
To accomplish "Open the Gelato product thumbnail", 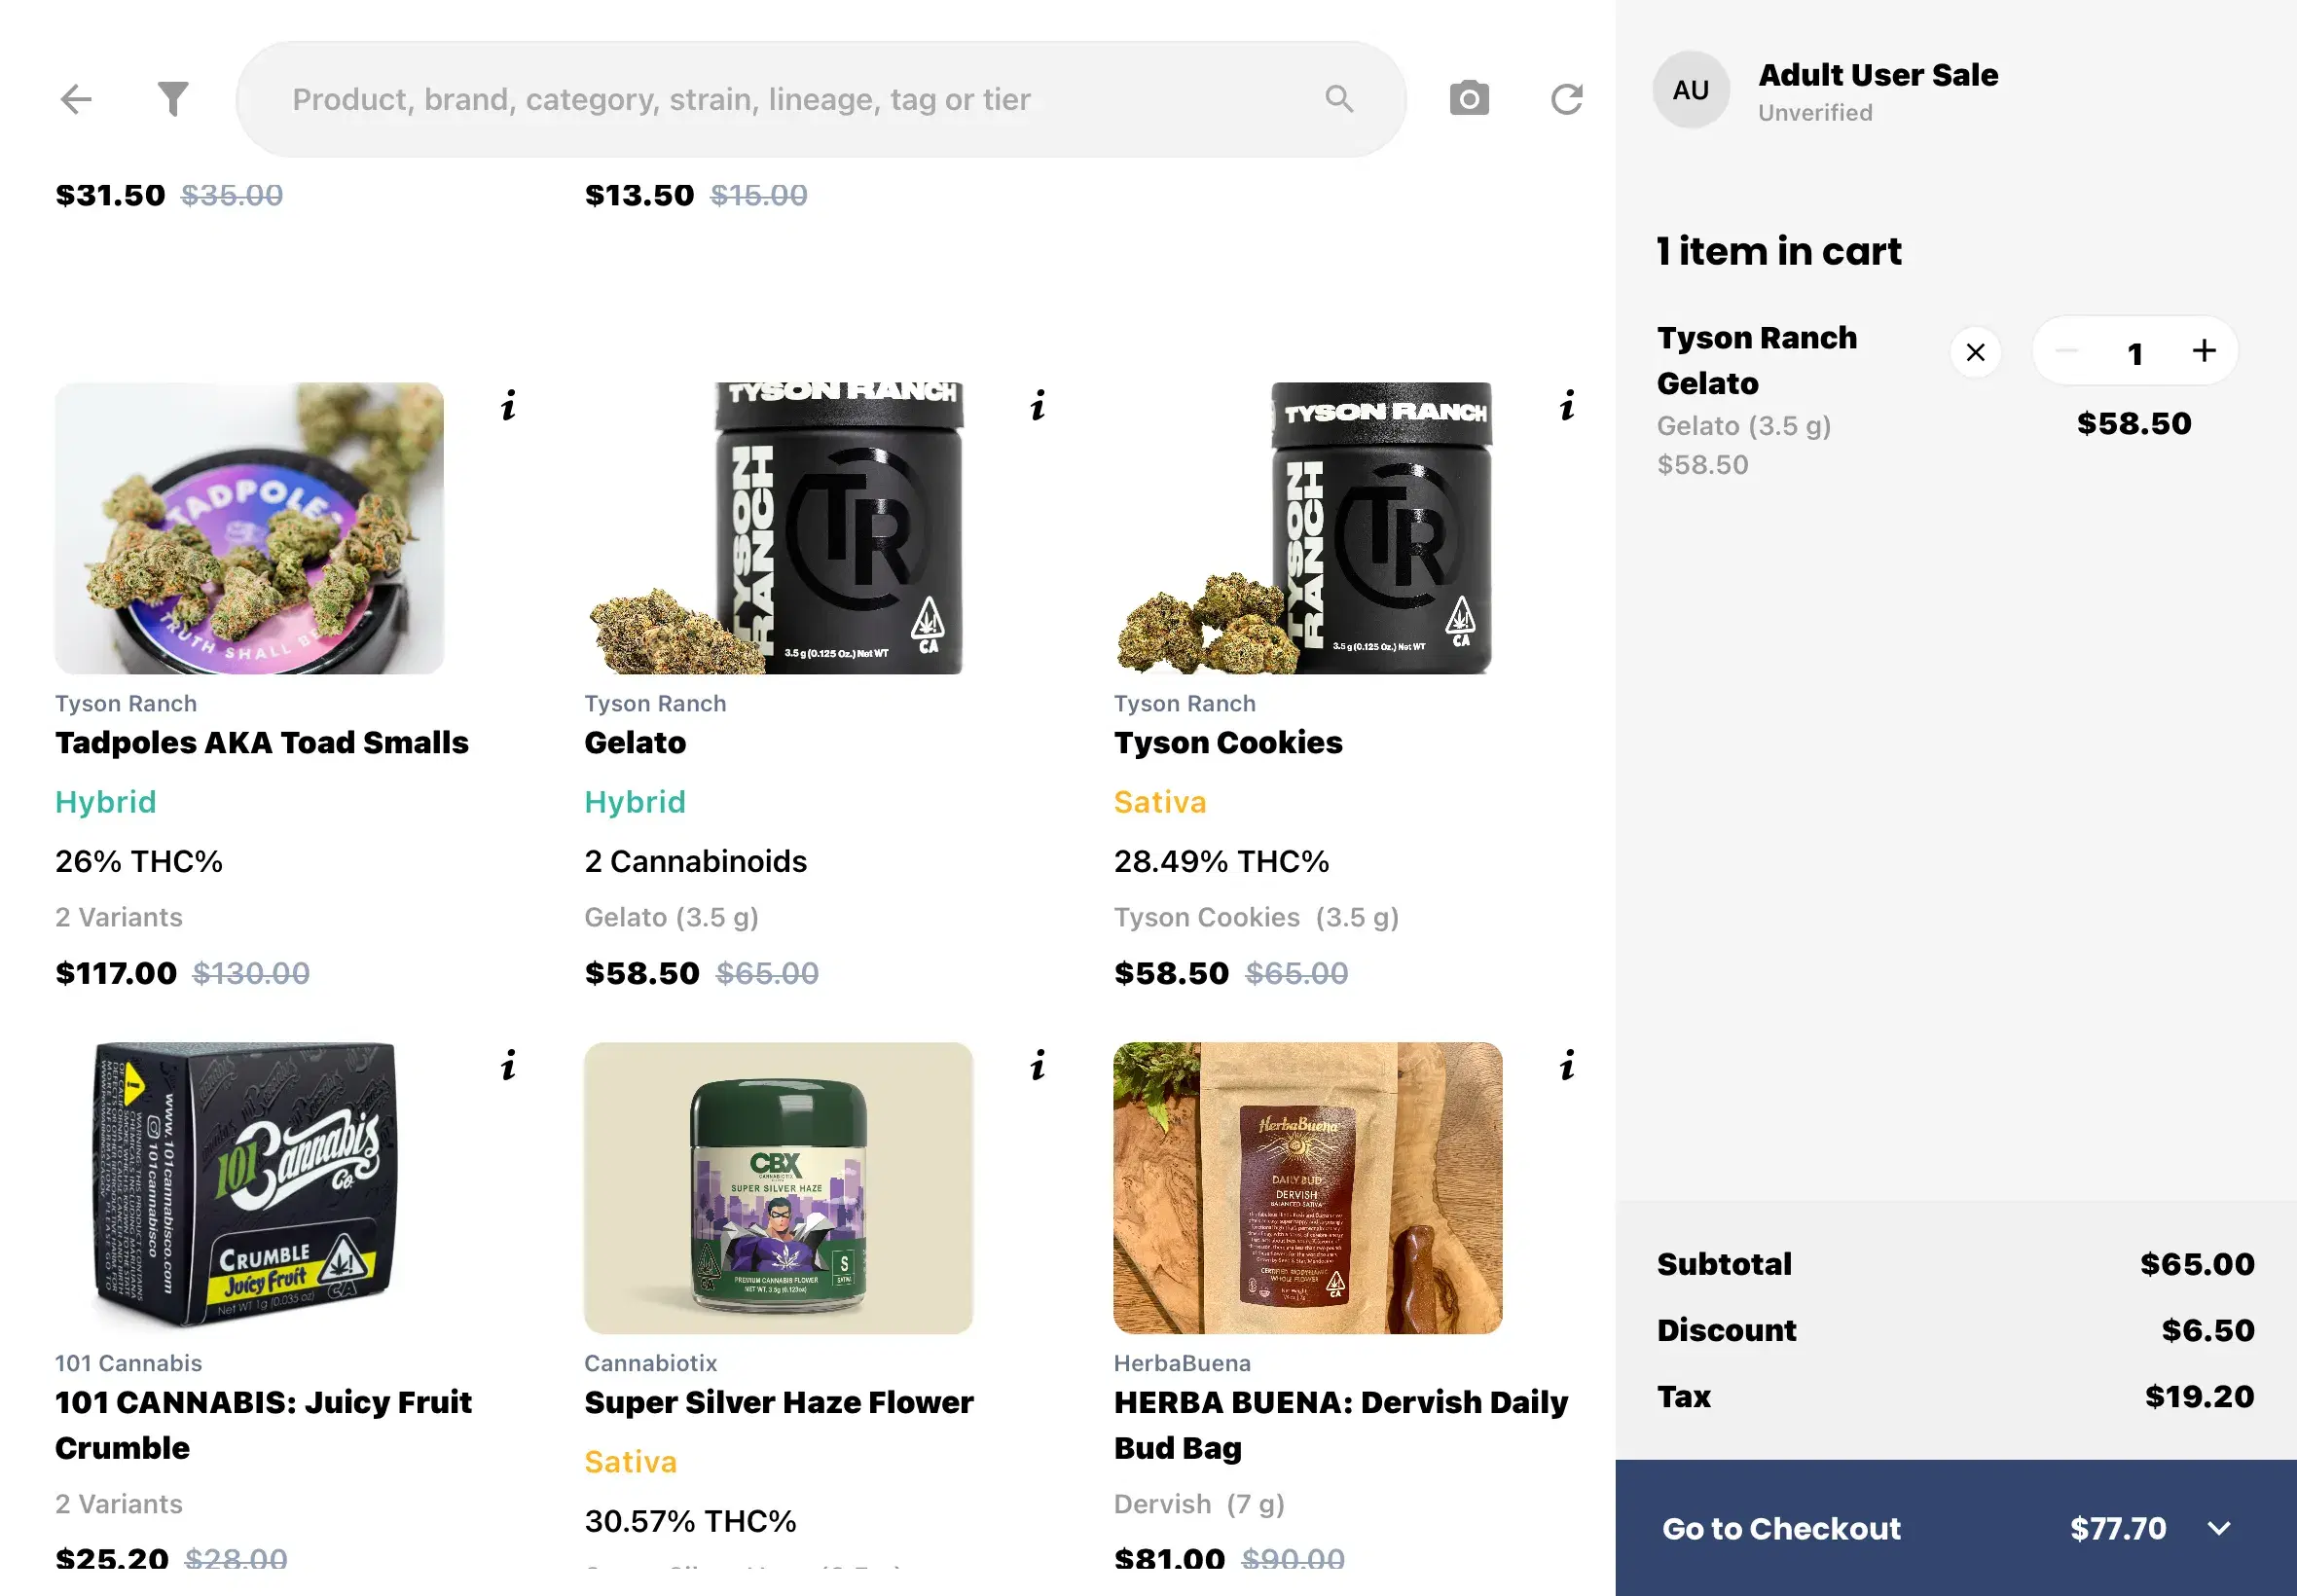I will click(x=780, y=525).
